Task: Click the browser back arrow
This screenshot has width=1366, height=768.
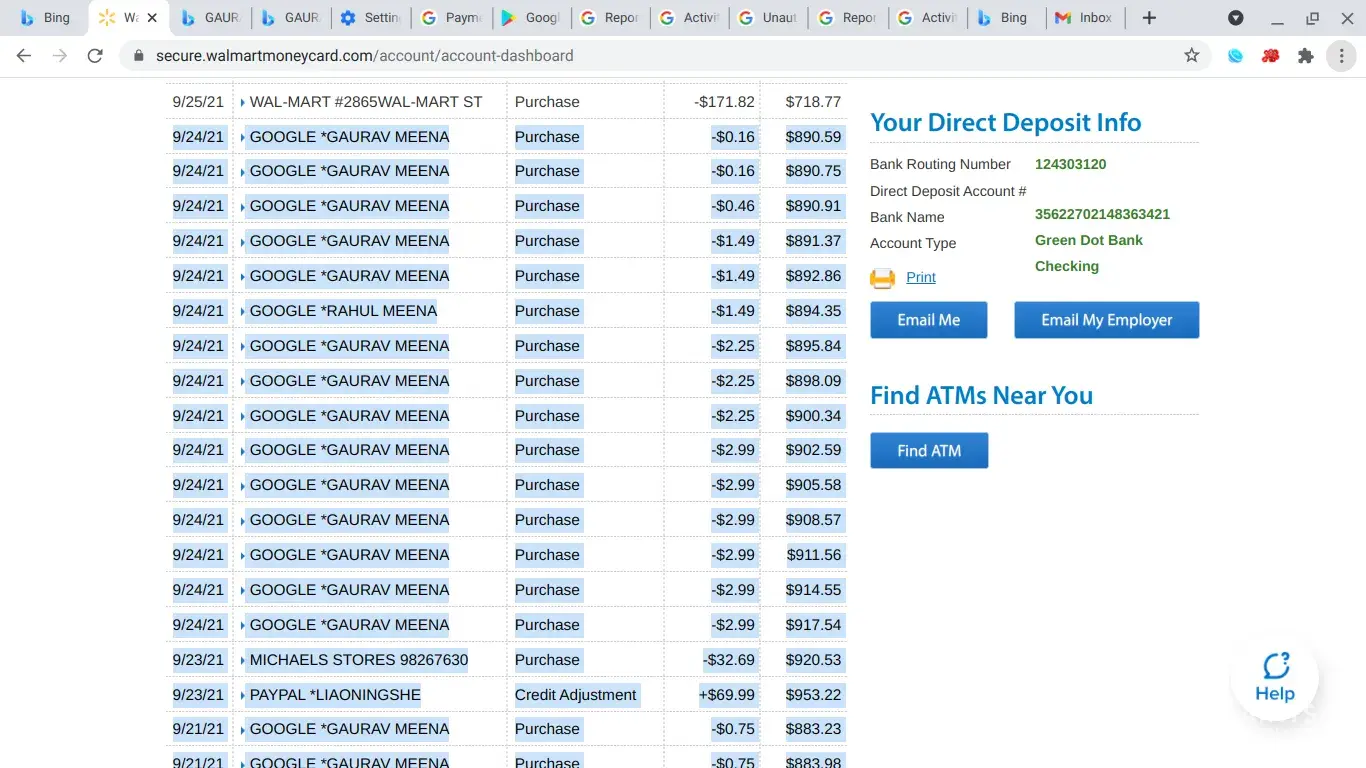Action: click(x=24, y=56)
